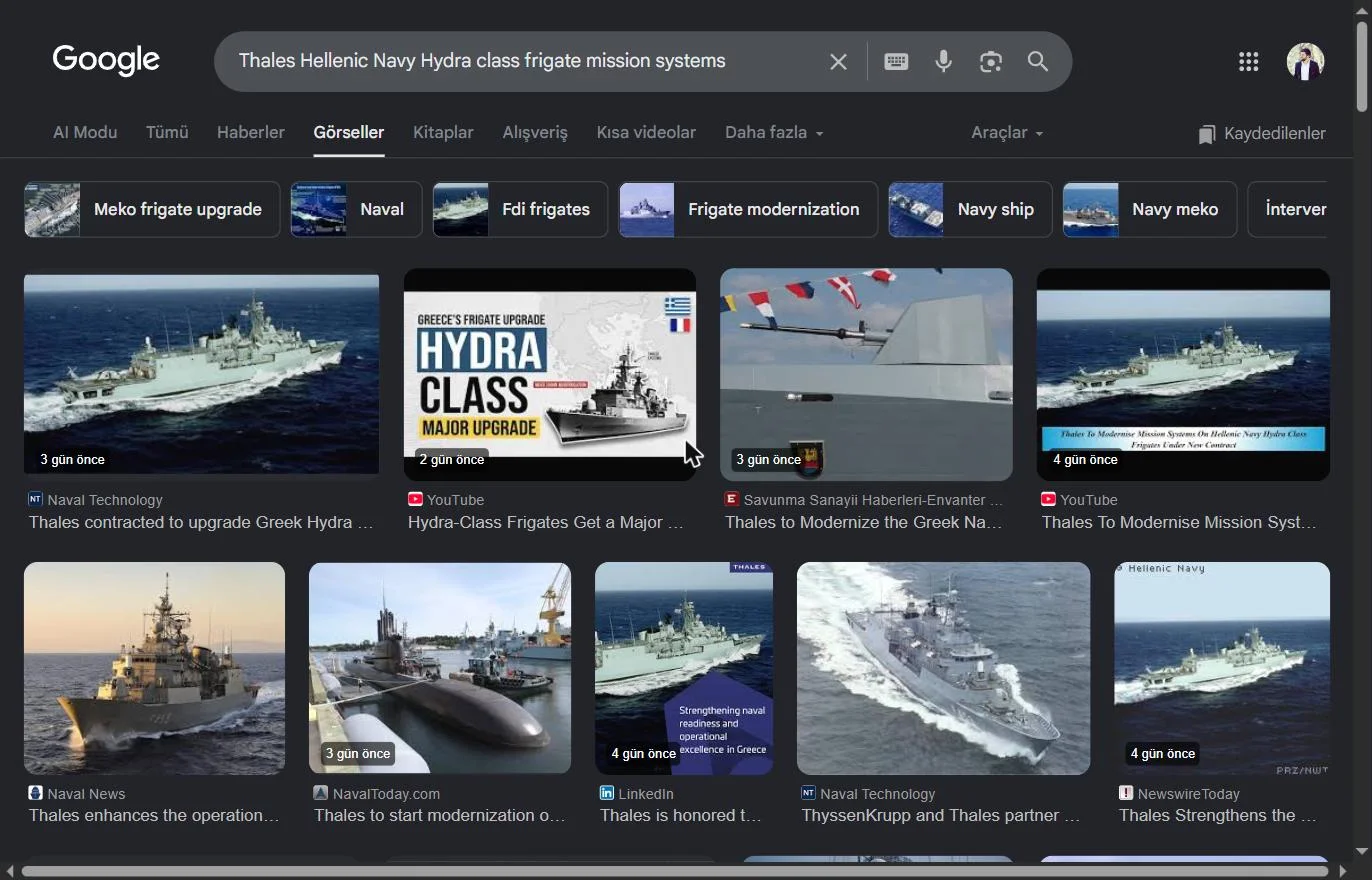1372x880 pixels.
Task: Select the Fdi frigates chip
Action: click(520, 209)
